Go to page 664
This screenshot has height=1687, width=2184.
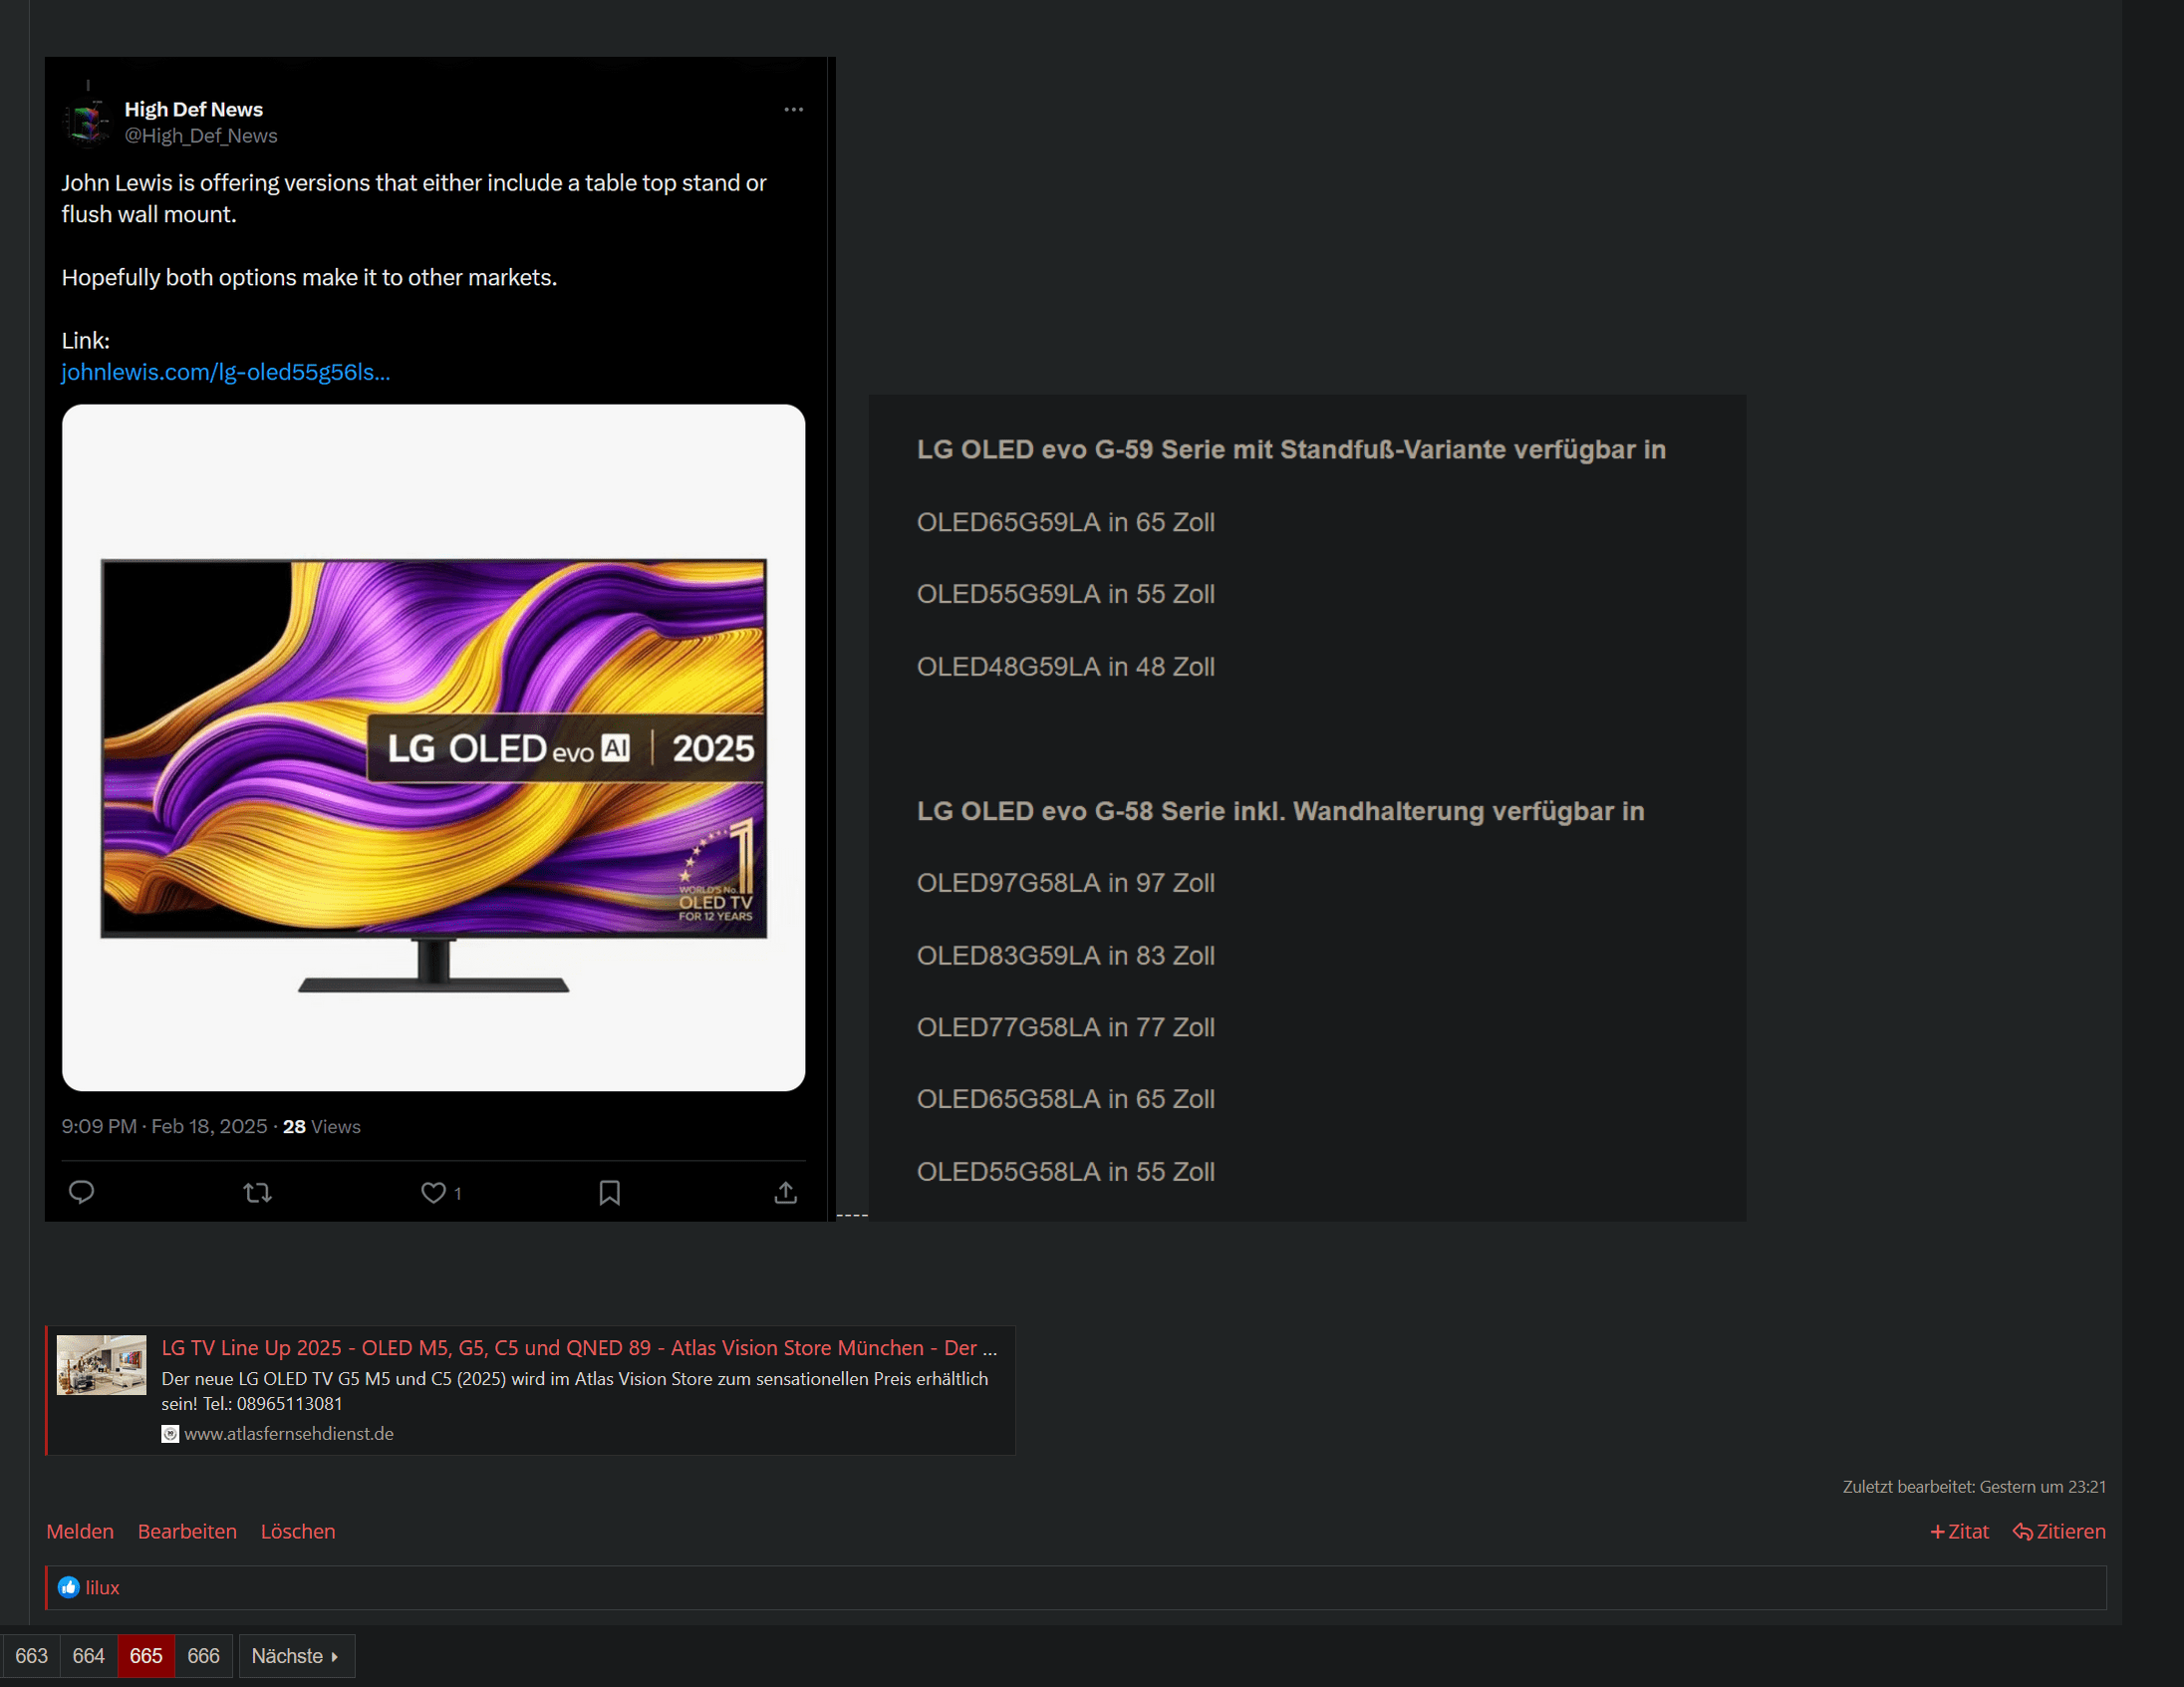(88, 1656)
